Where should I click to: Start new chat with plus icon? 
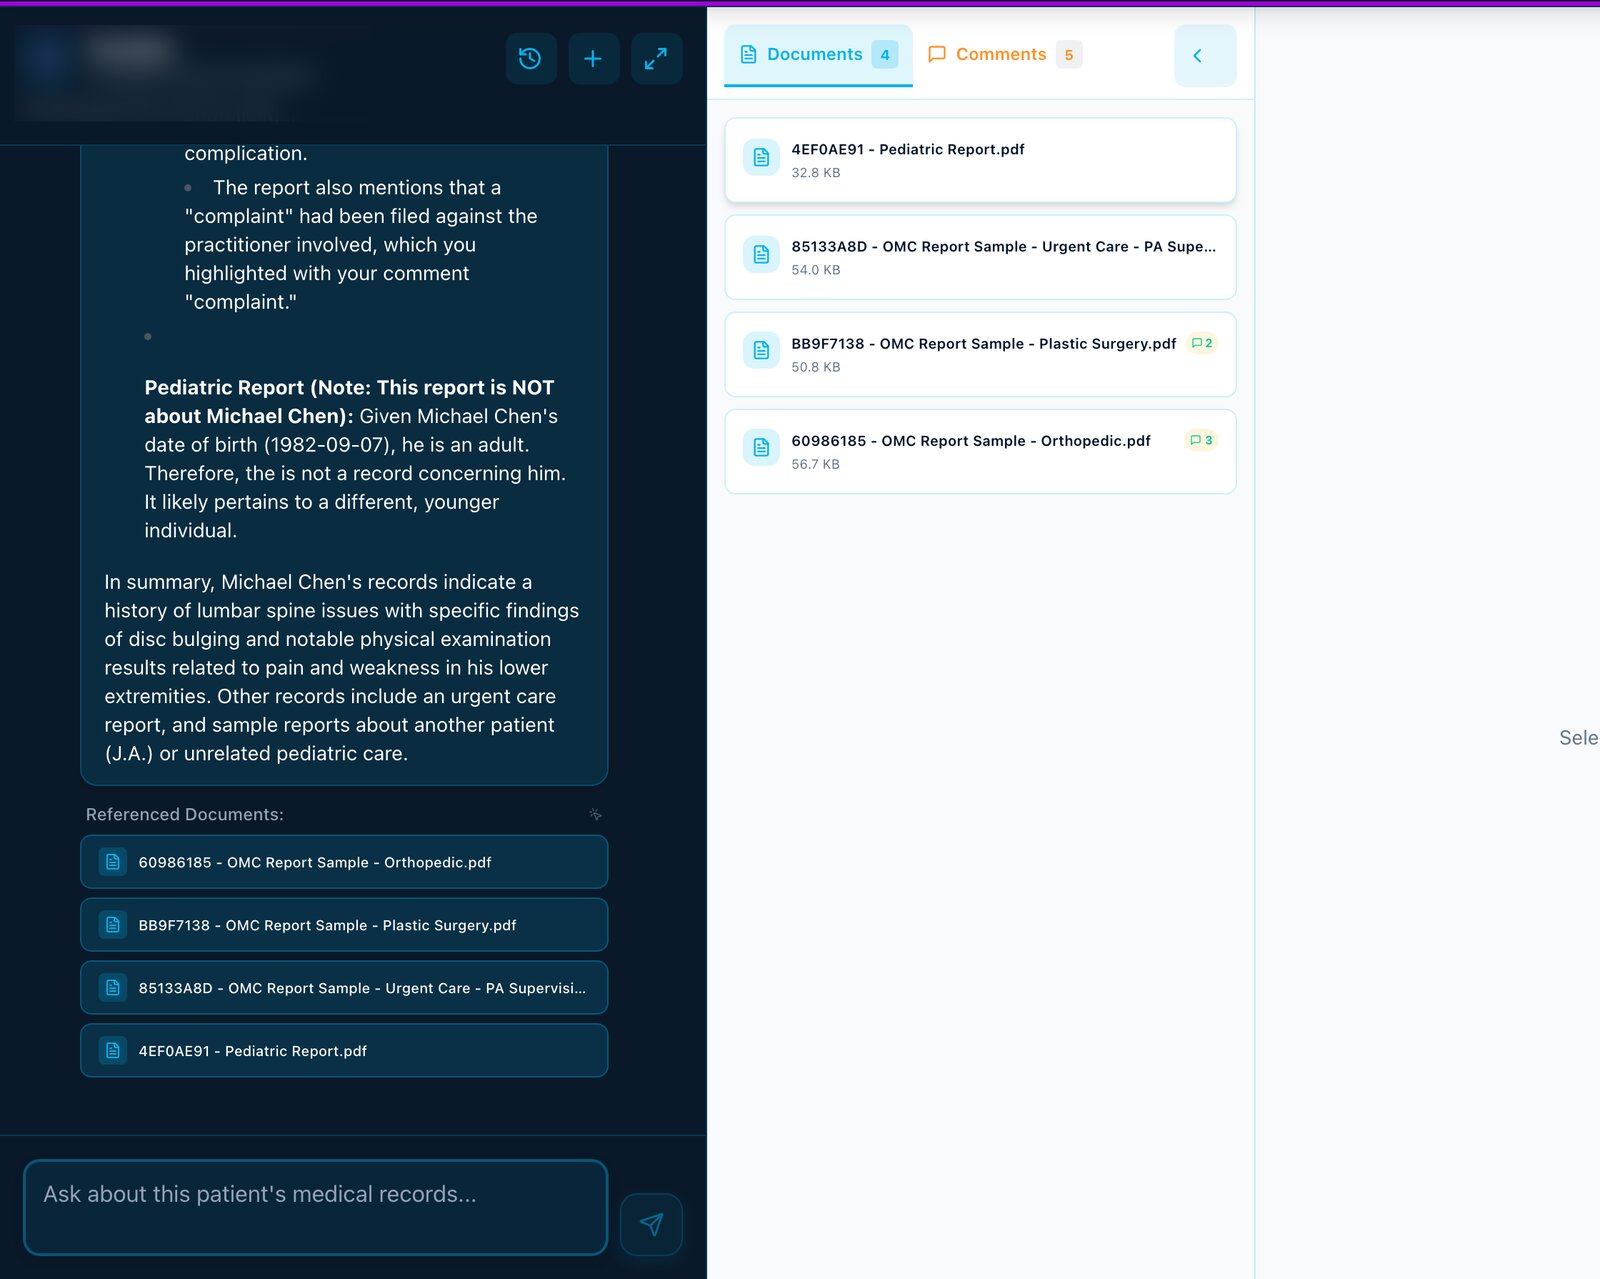(594, 58)
